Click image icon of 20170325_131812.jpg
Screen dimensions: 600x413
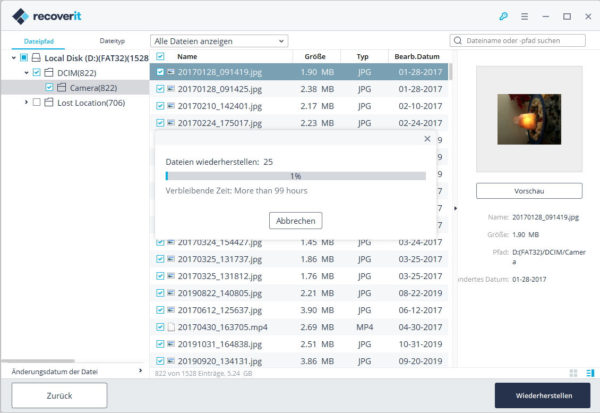click(x=171, y=276)
